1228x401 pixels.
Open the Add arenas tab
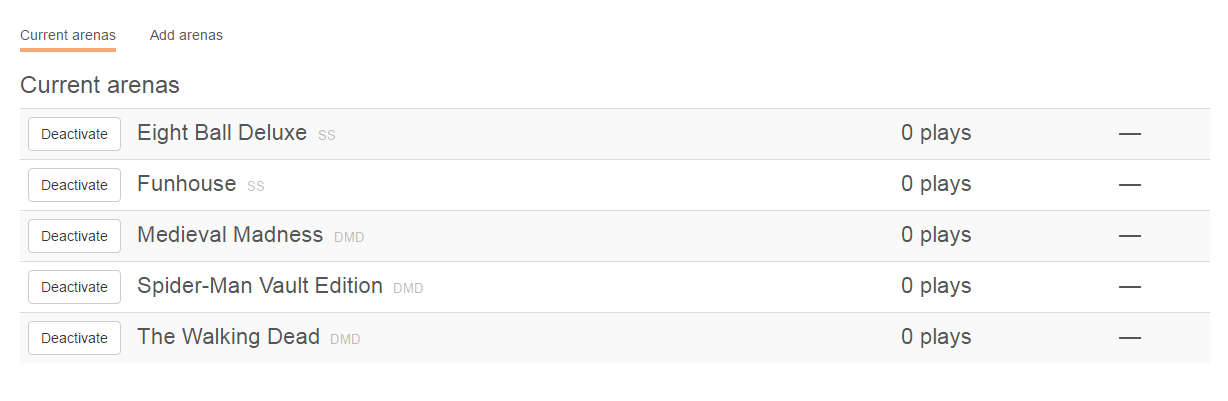[x=186, y=35]
